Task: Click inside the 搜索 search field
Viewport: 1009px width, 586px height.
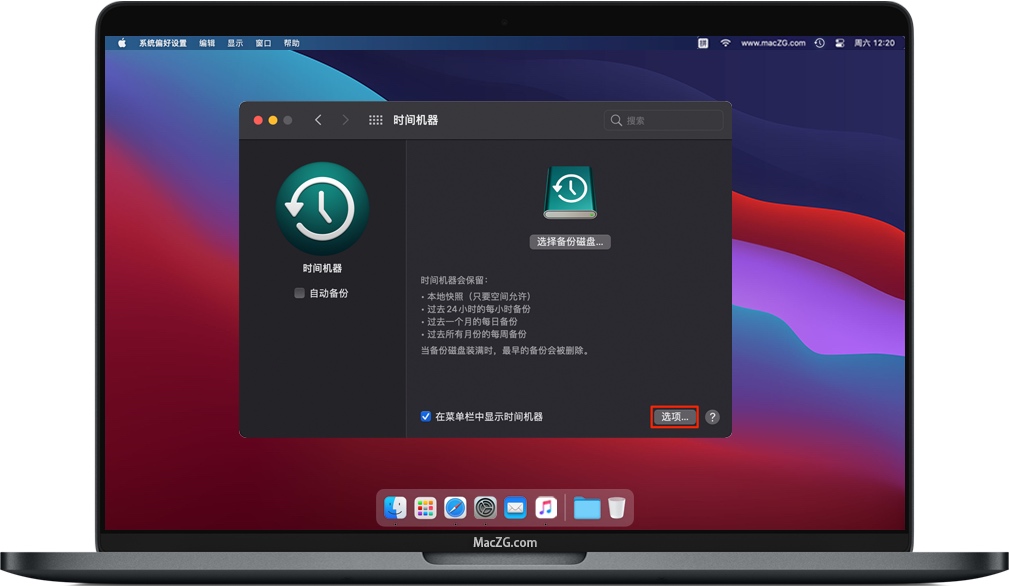Action: pos(662,119)
